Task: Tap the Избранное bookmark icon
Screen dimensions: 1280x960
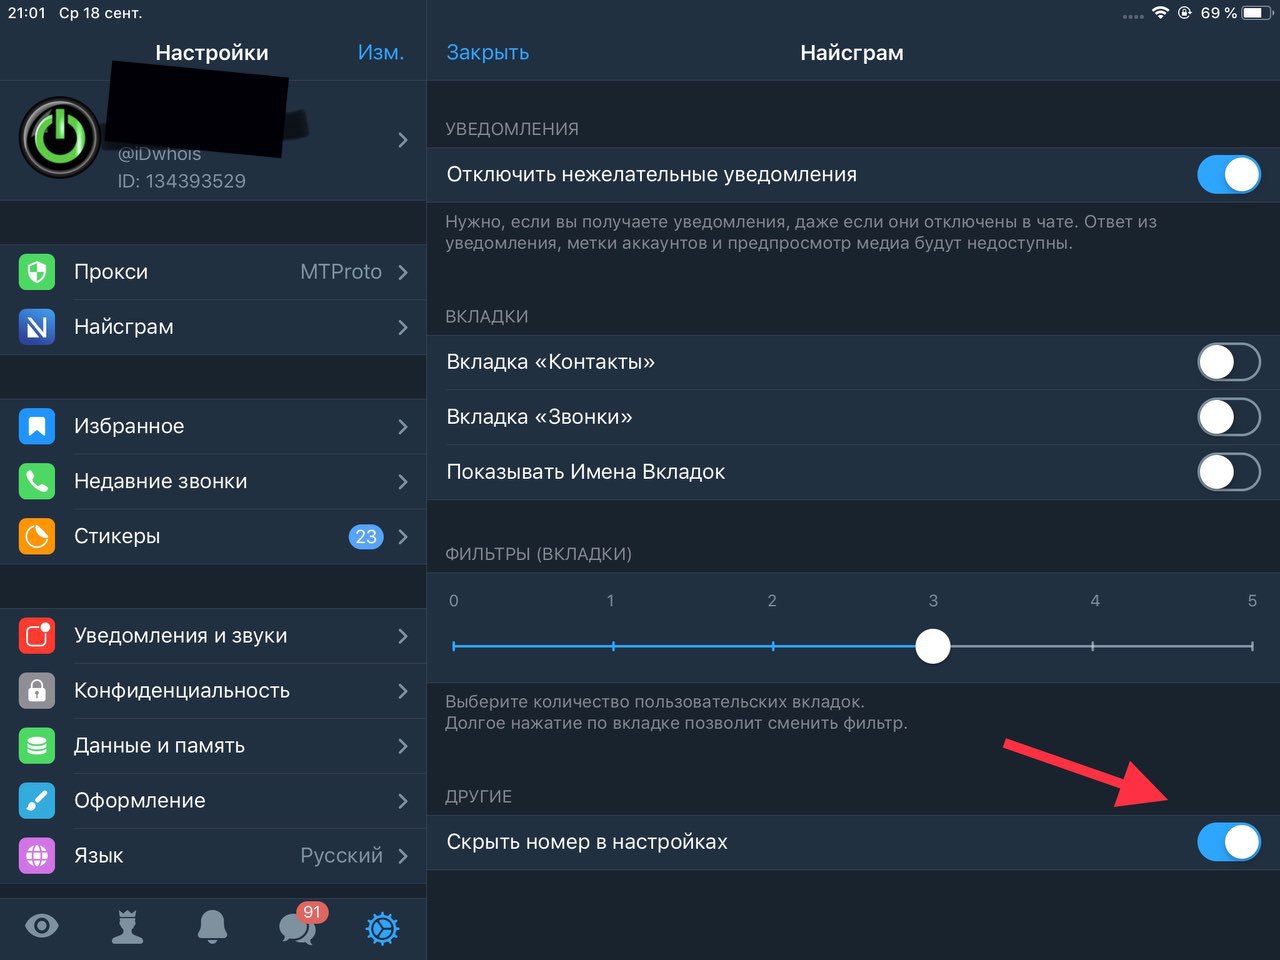Action: point(37,426)
